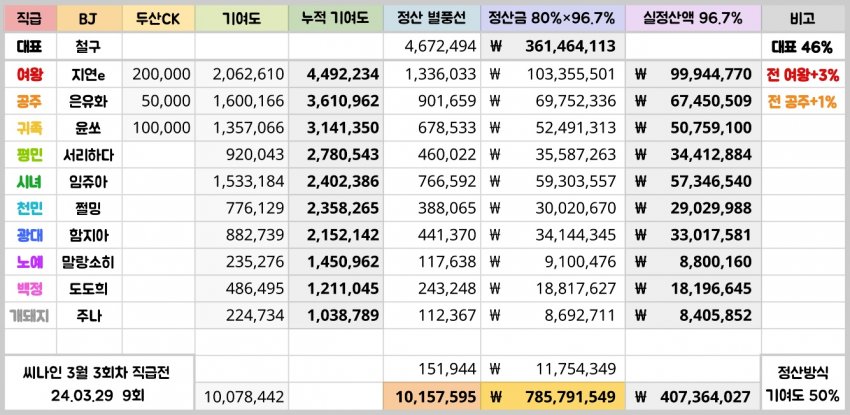Image resolution: width=850 pixels, height=415 pixels.
Task: Select the orange 공주 rank cell
Action: [x=29, y=101]
